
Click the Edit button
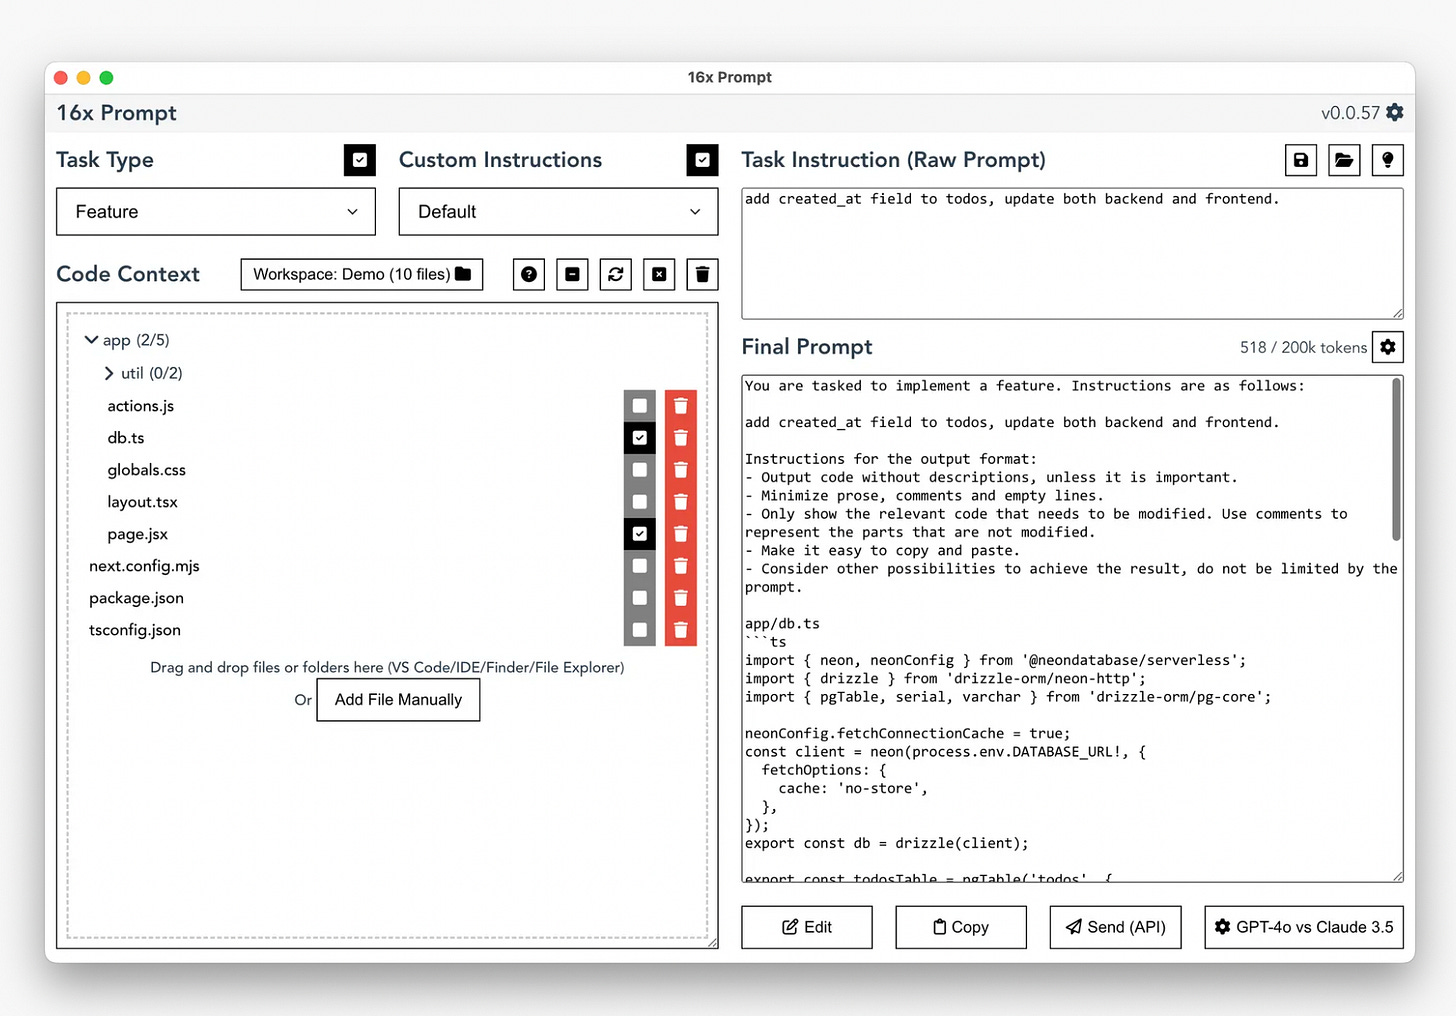click(807, 927)
